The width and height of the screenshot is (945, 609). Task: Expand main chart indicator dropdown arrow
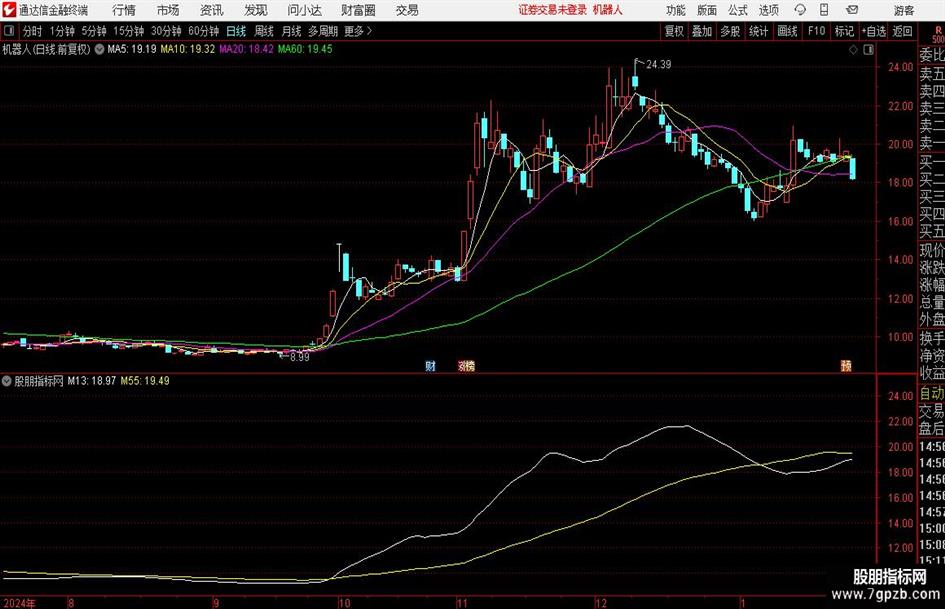pyautogui.click(x=99, y=49)
